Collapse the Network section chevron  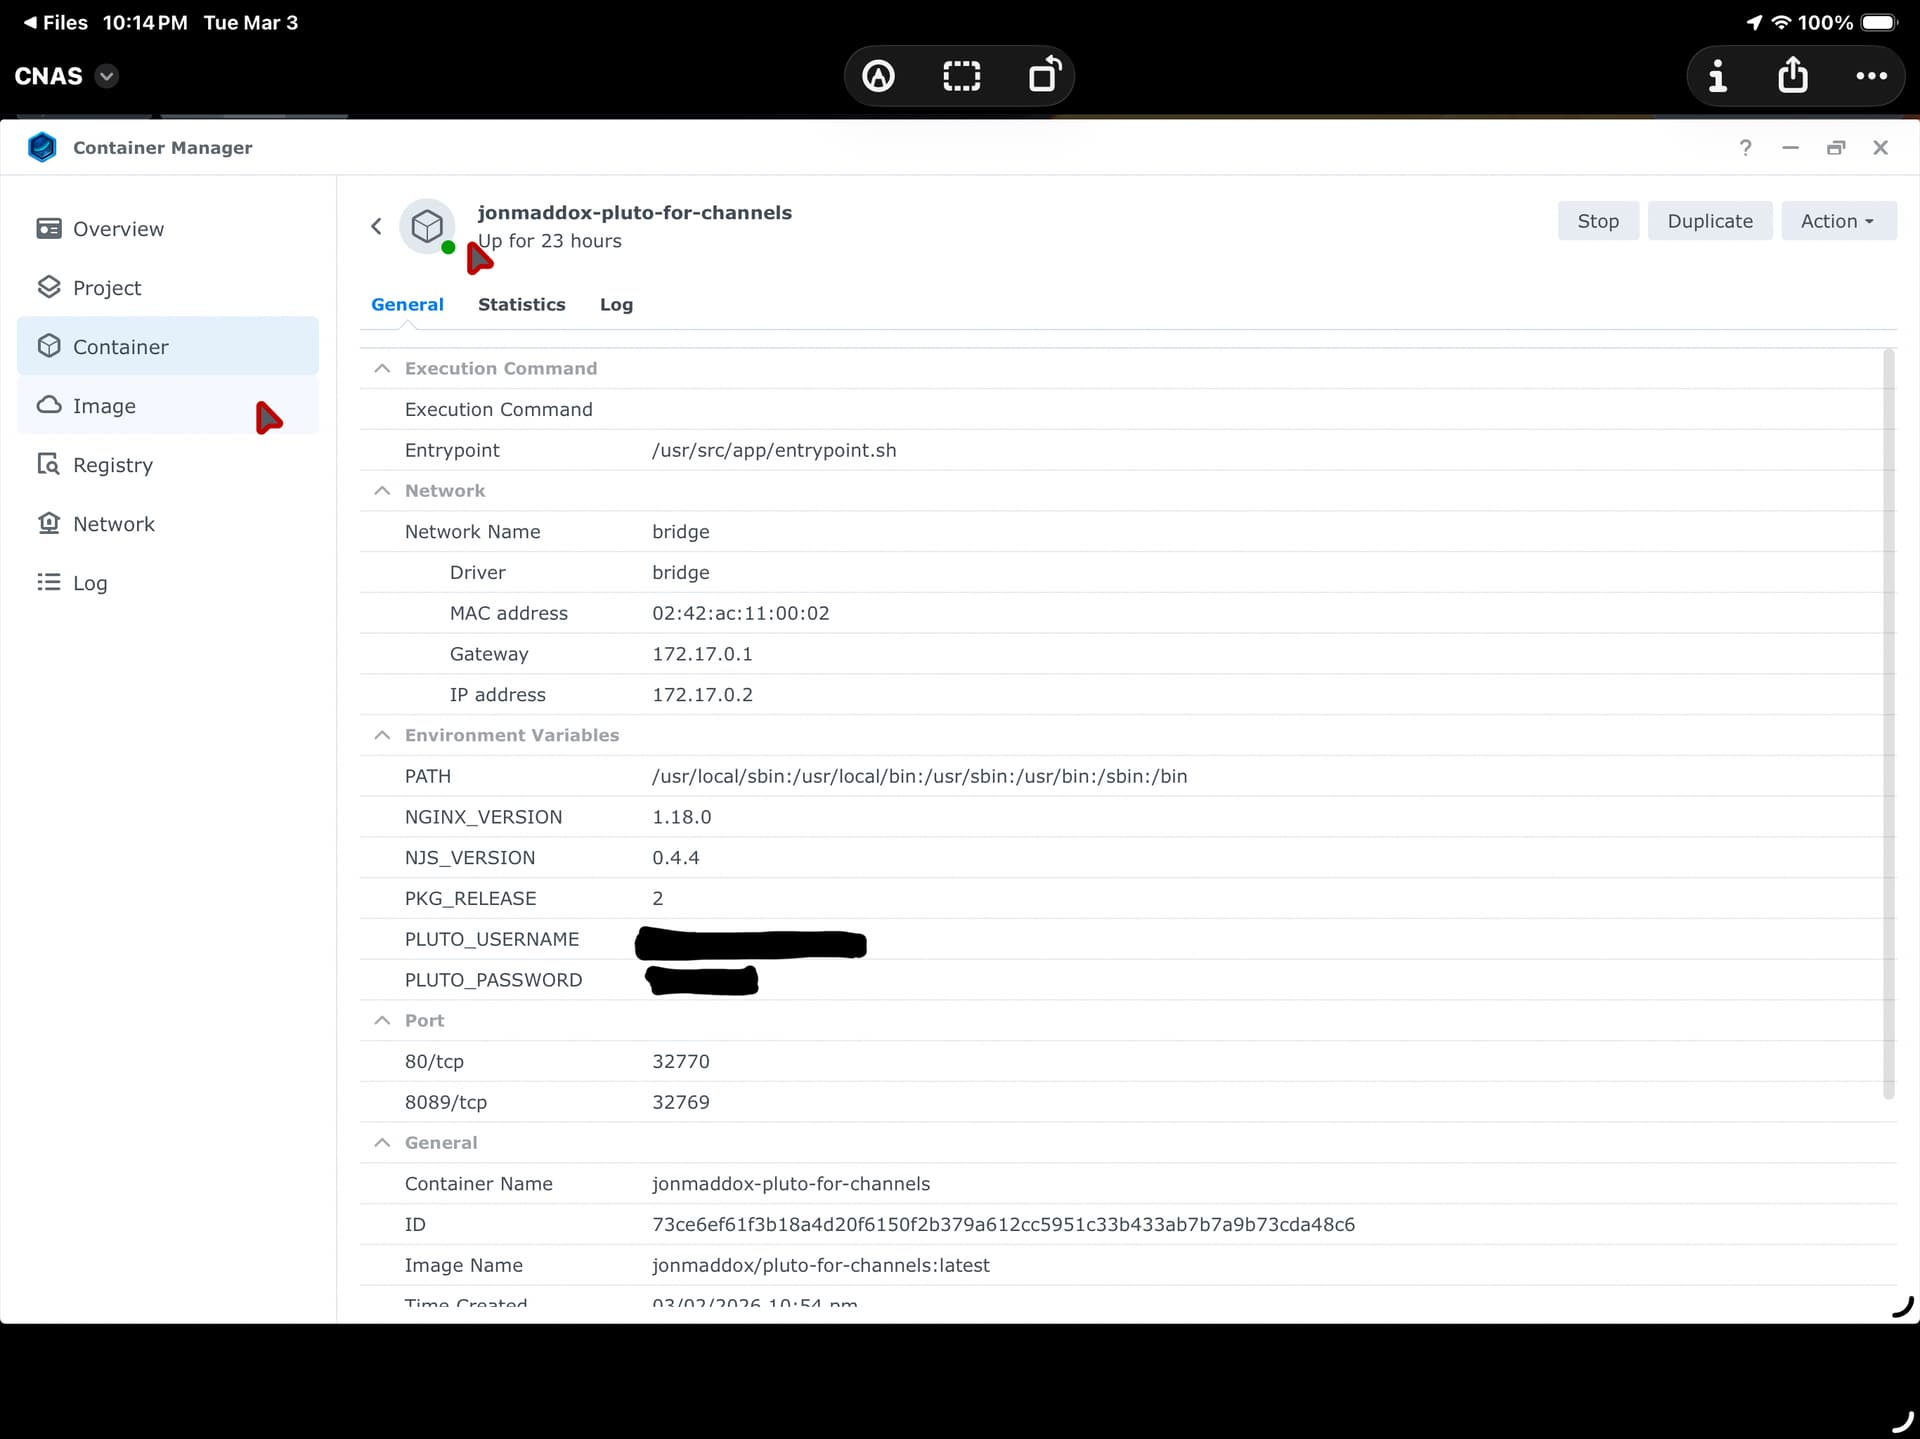[x=382, y=491]
